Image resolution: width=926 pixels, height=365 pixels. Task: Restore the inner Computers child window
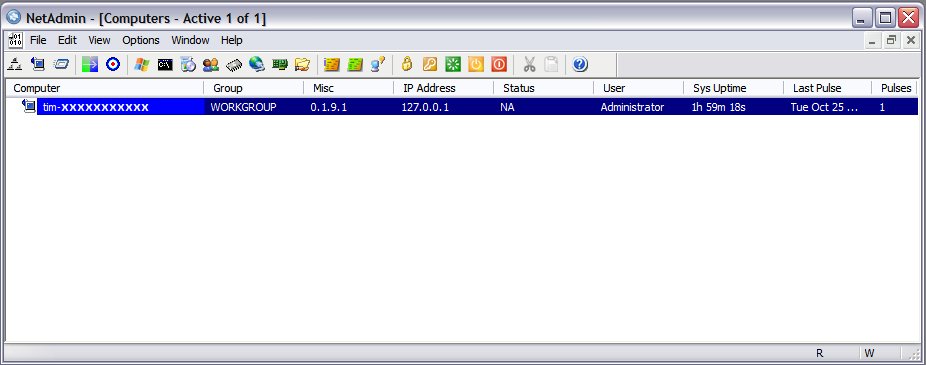click(892, 40)
